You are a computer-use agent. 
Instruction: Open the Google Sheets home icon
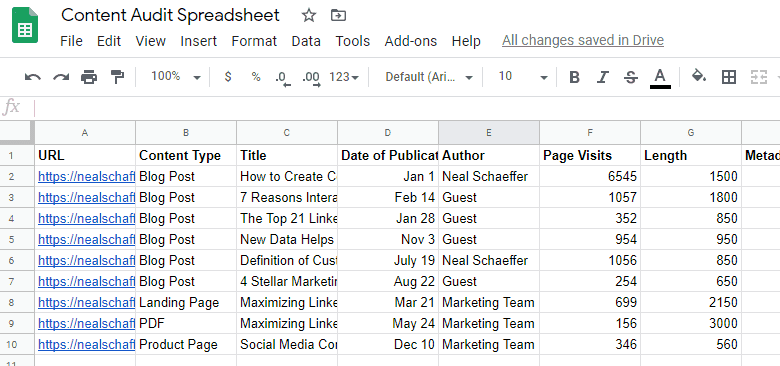pos(25,25)
